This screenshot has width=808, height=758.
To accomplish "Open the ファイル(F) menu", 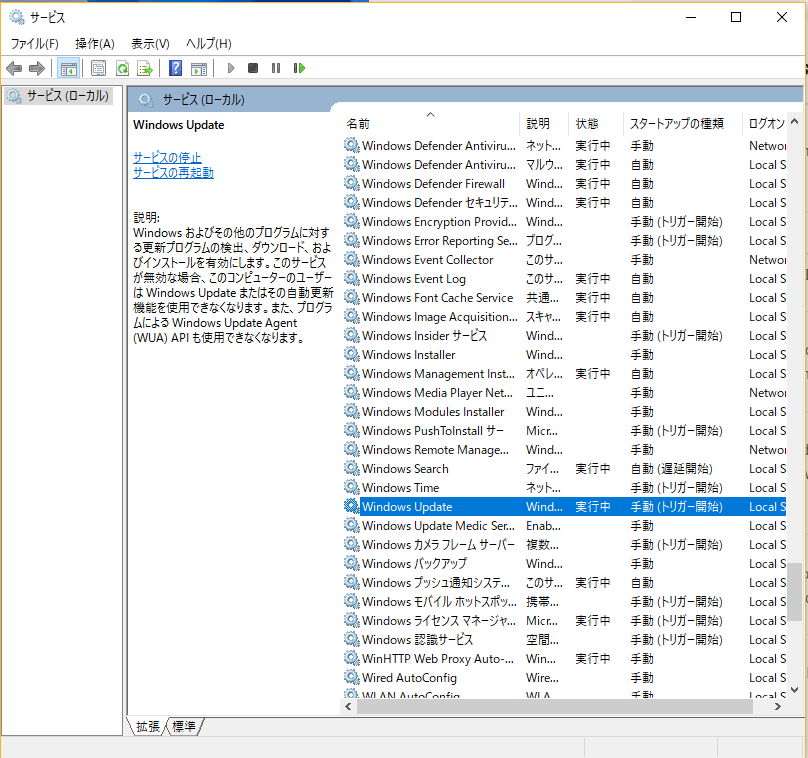I will click(x=34, y=44).
